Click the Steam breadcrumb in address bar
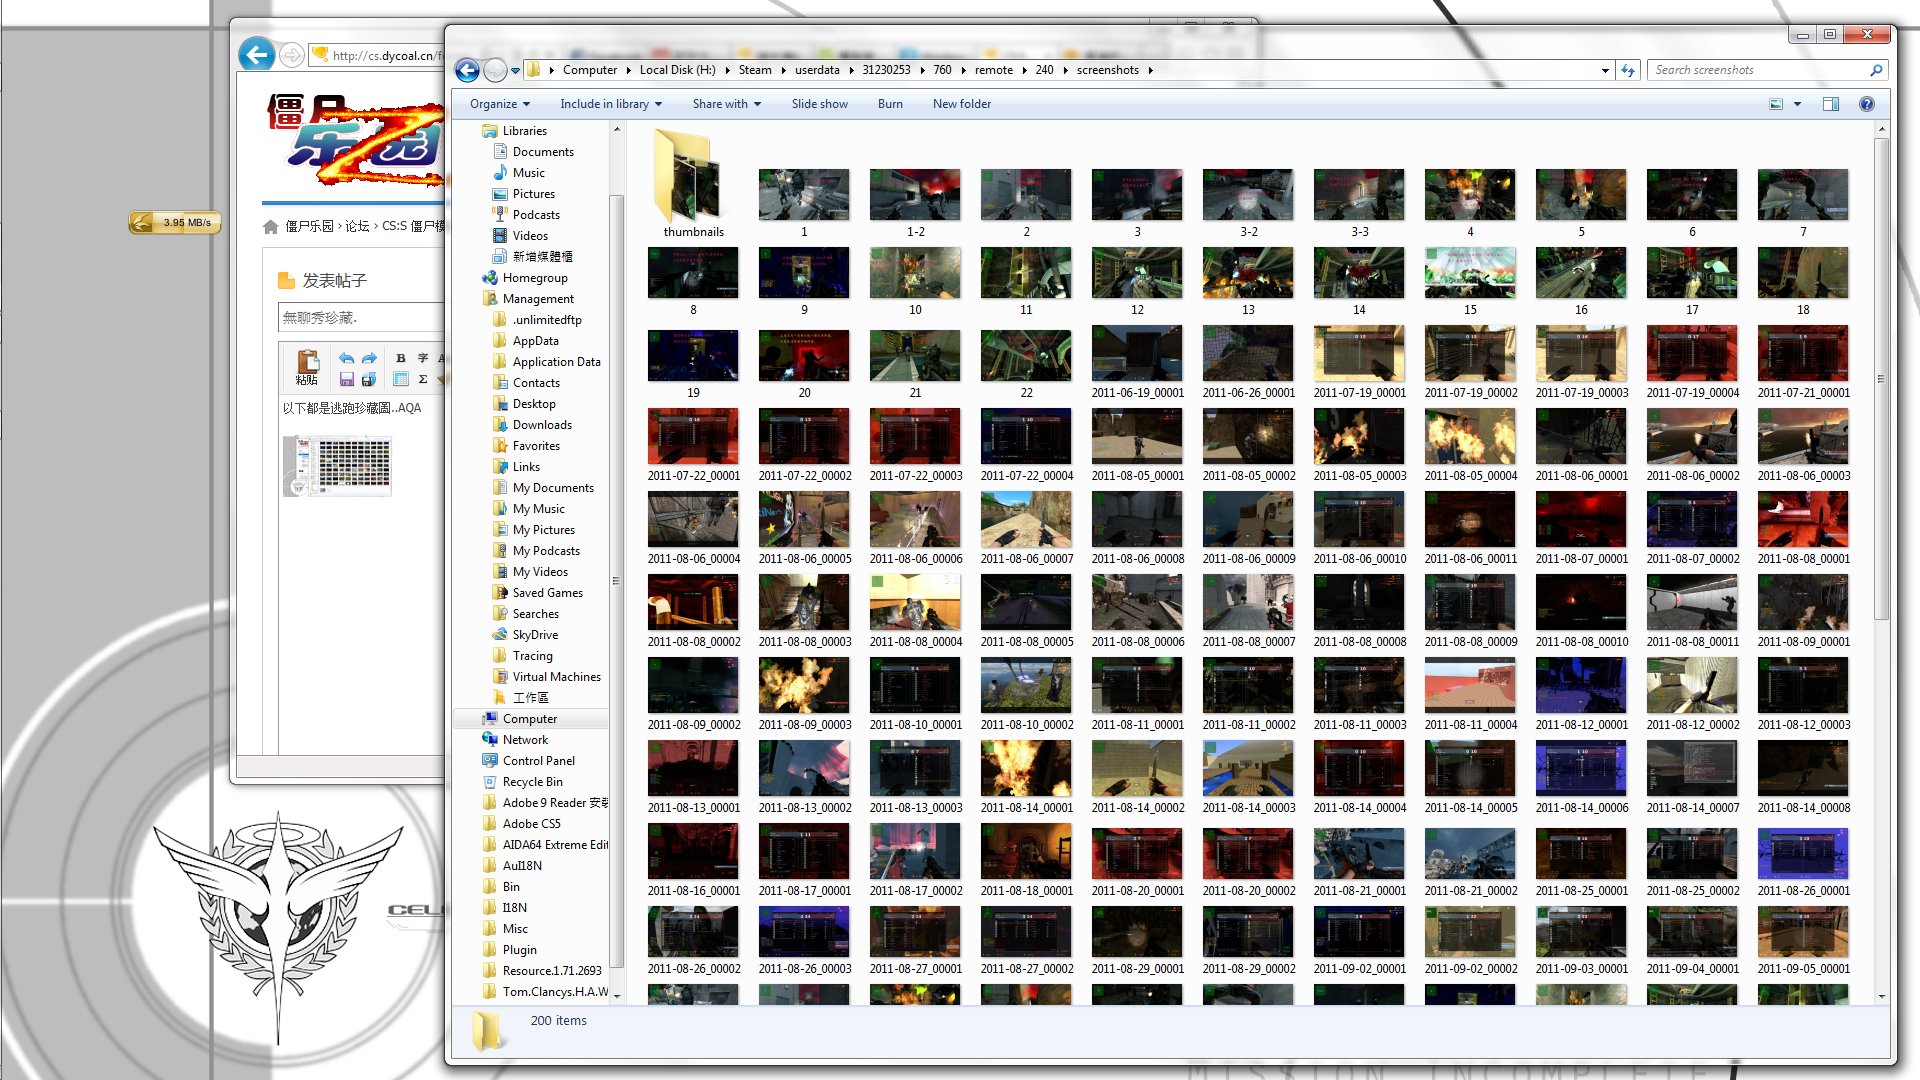 [x=755, y=70]
